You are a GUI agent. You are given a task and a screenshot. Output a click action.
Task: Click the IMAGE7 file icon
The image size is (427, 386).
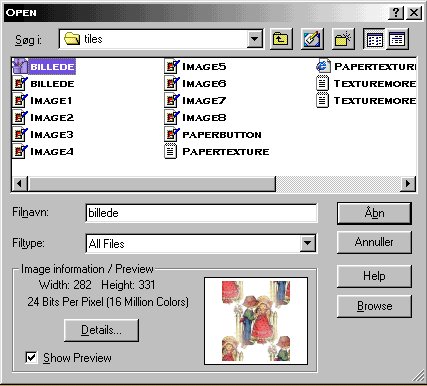click(x=172, y=100)
